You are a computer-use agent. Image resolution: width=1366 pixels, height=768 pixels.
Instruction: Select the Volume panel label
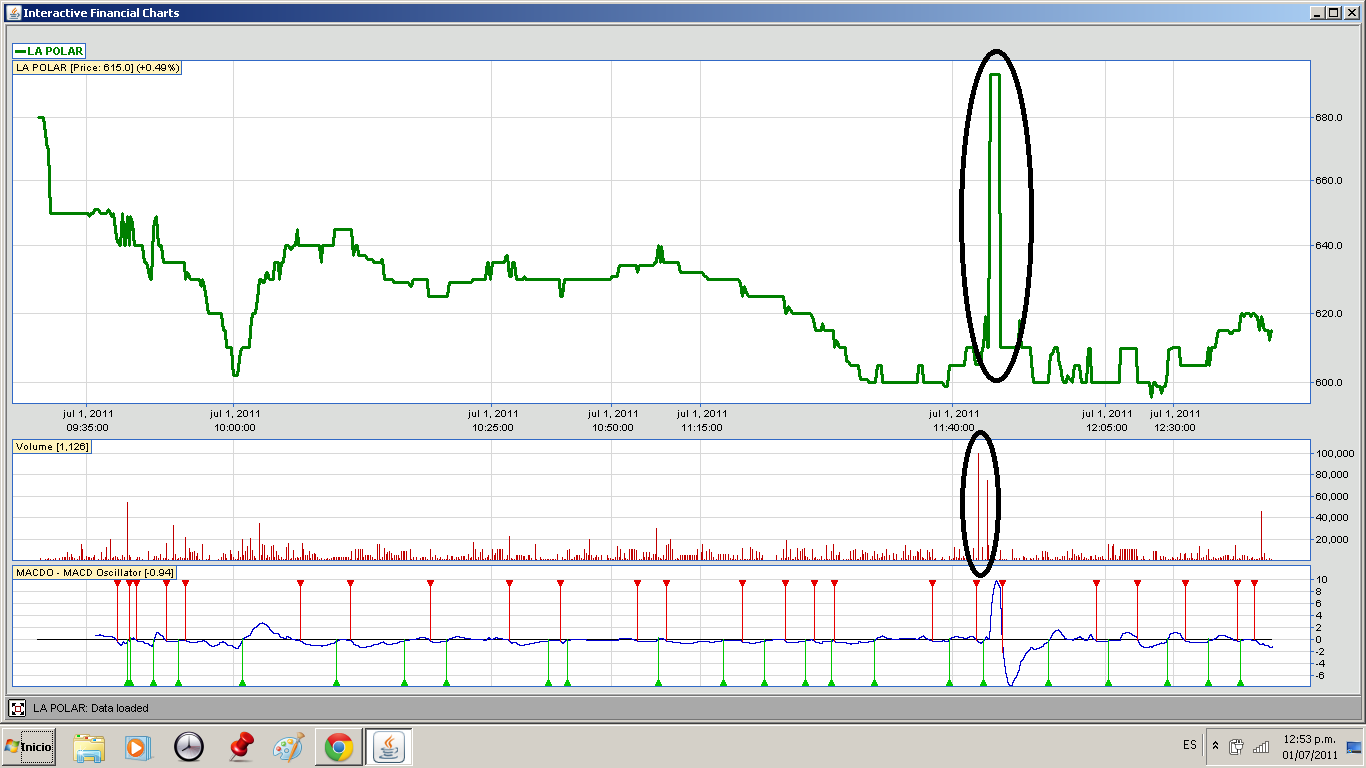click(52, 447)
